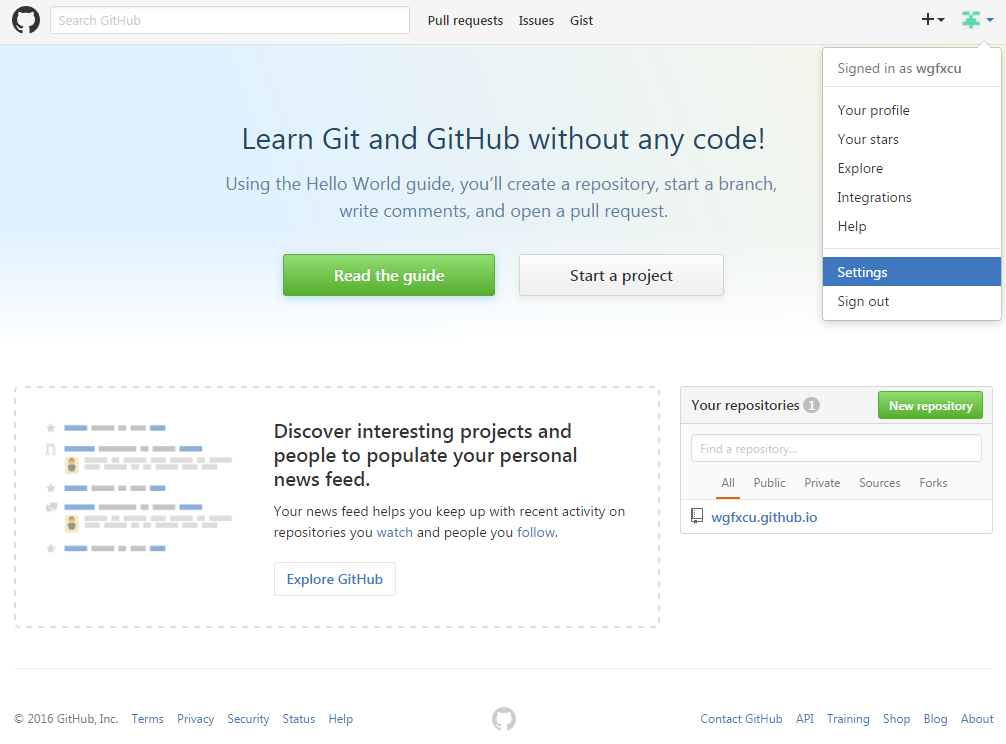
Task: Click repository book icon beside wgfxcu.github.io
Action: coord(697,516)
